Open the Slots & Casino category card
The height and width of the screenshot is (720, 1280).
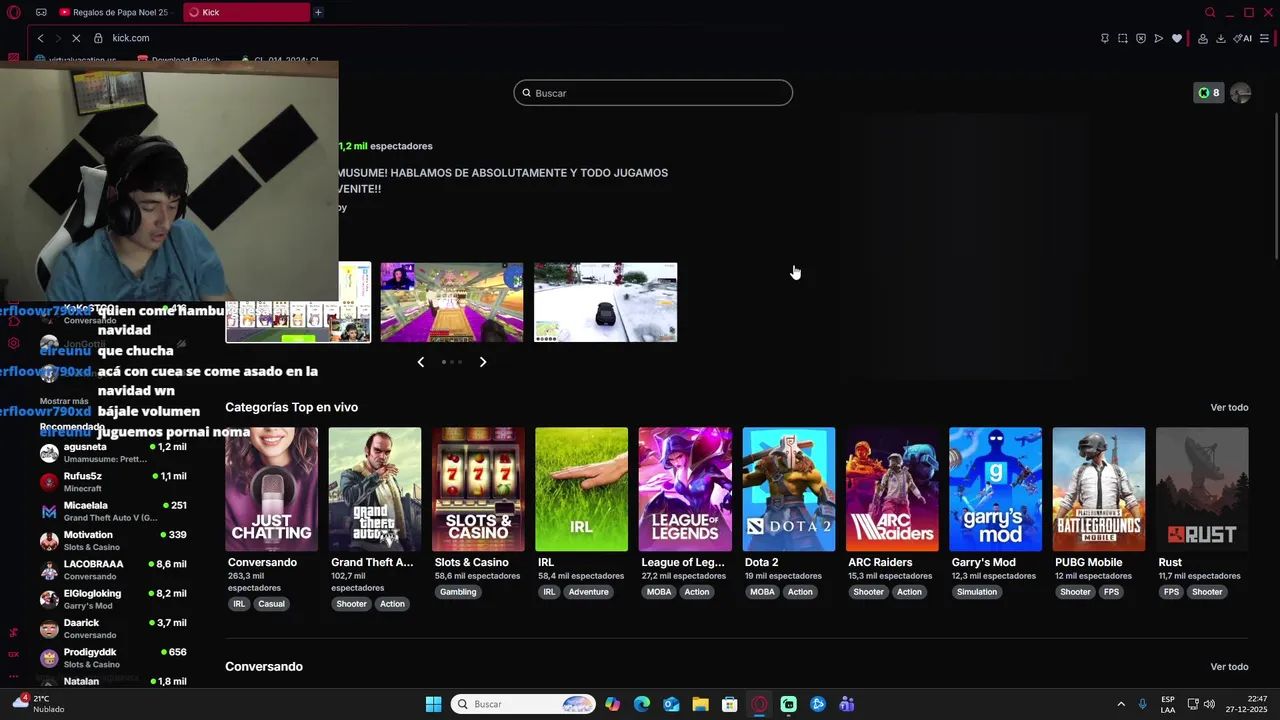click(x=478, y=489)
